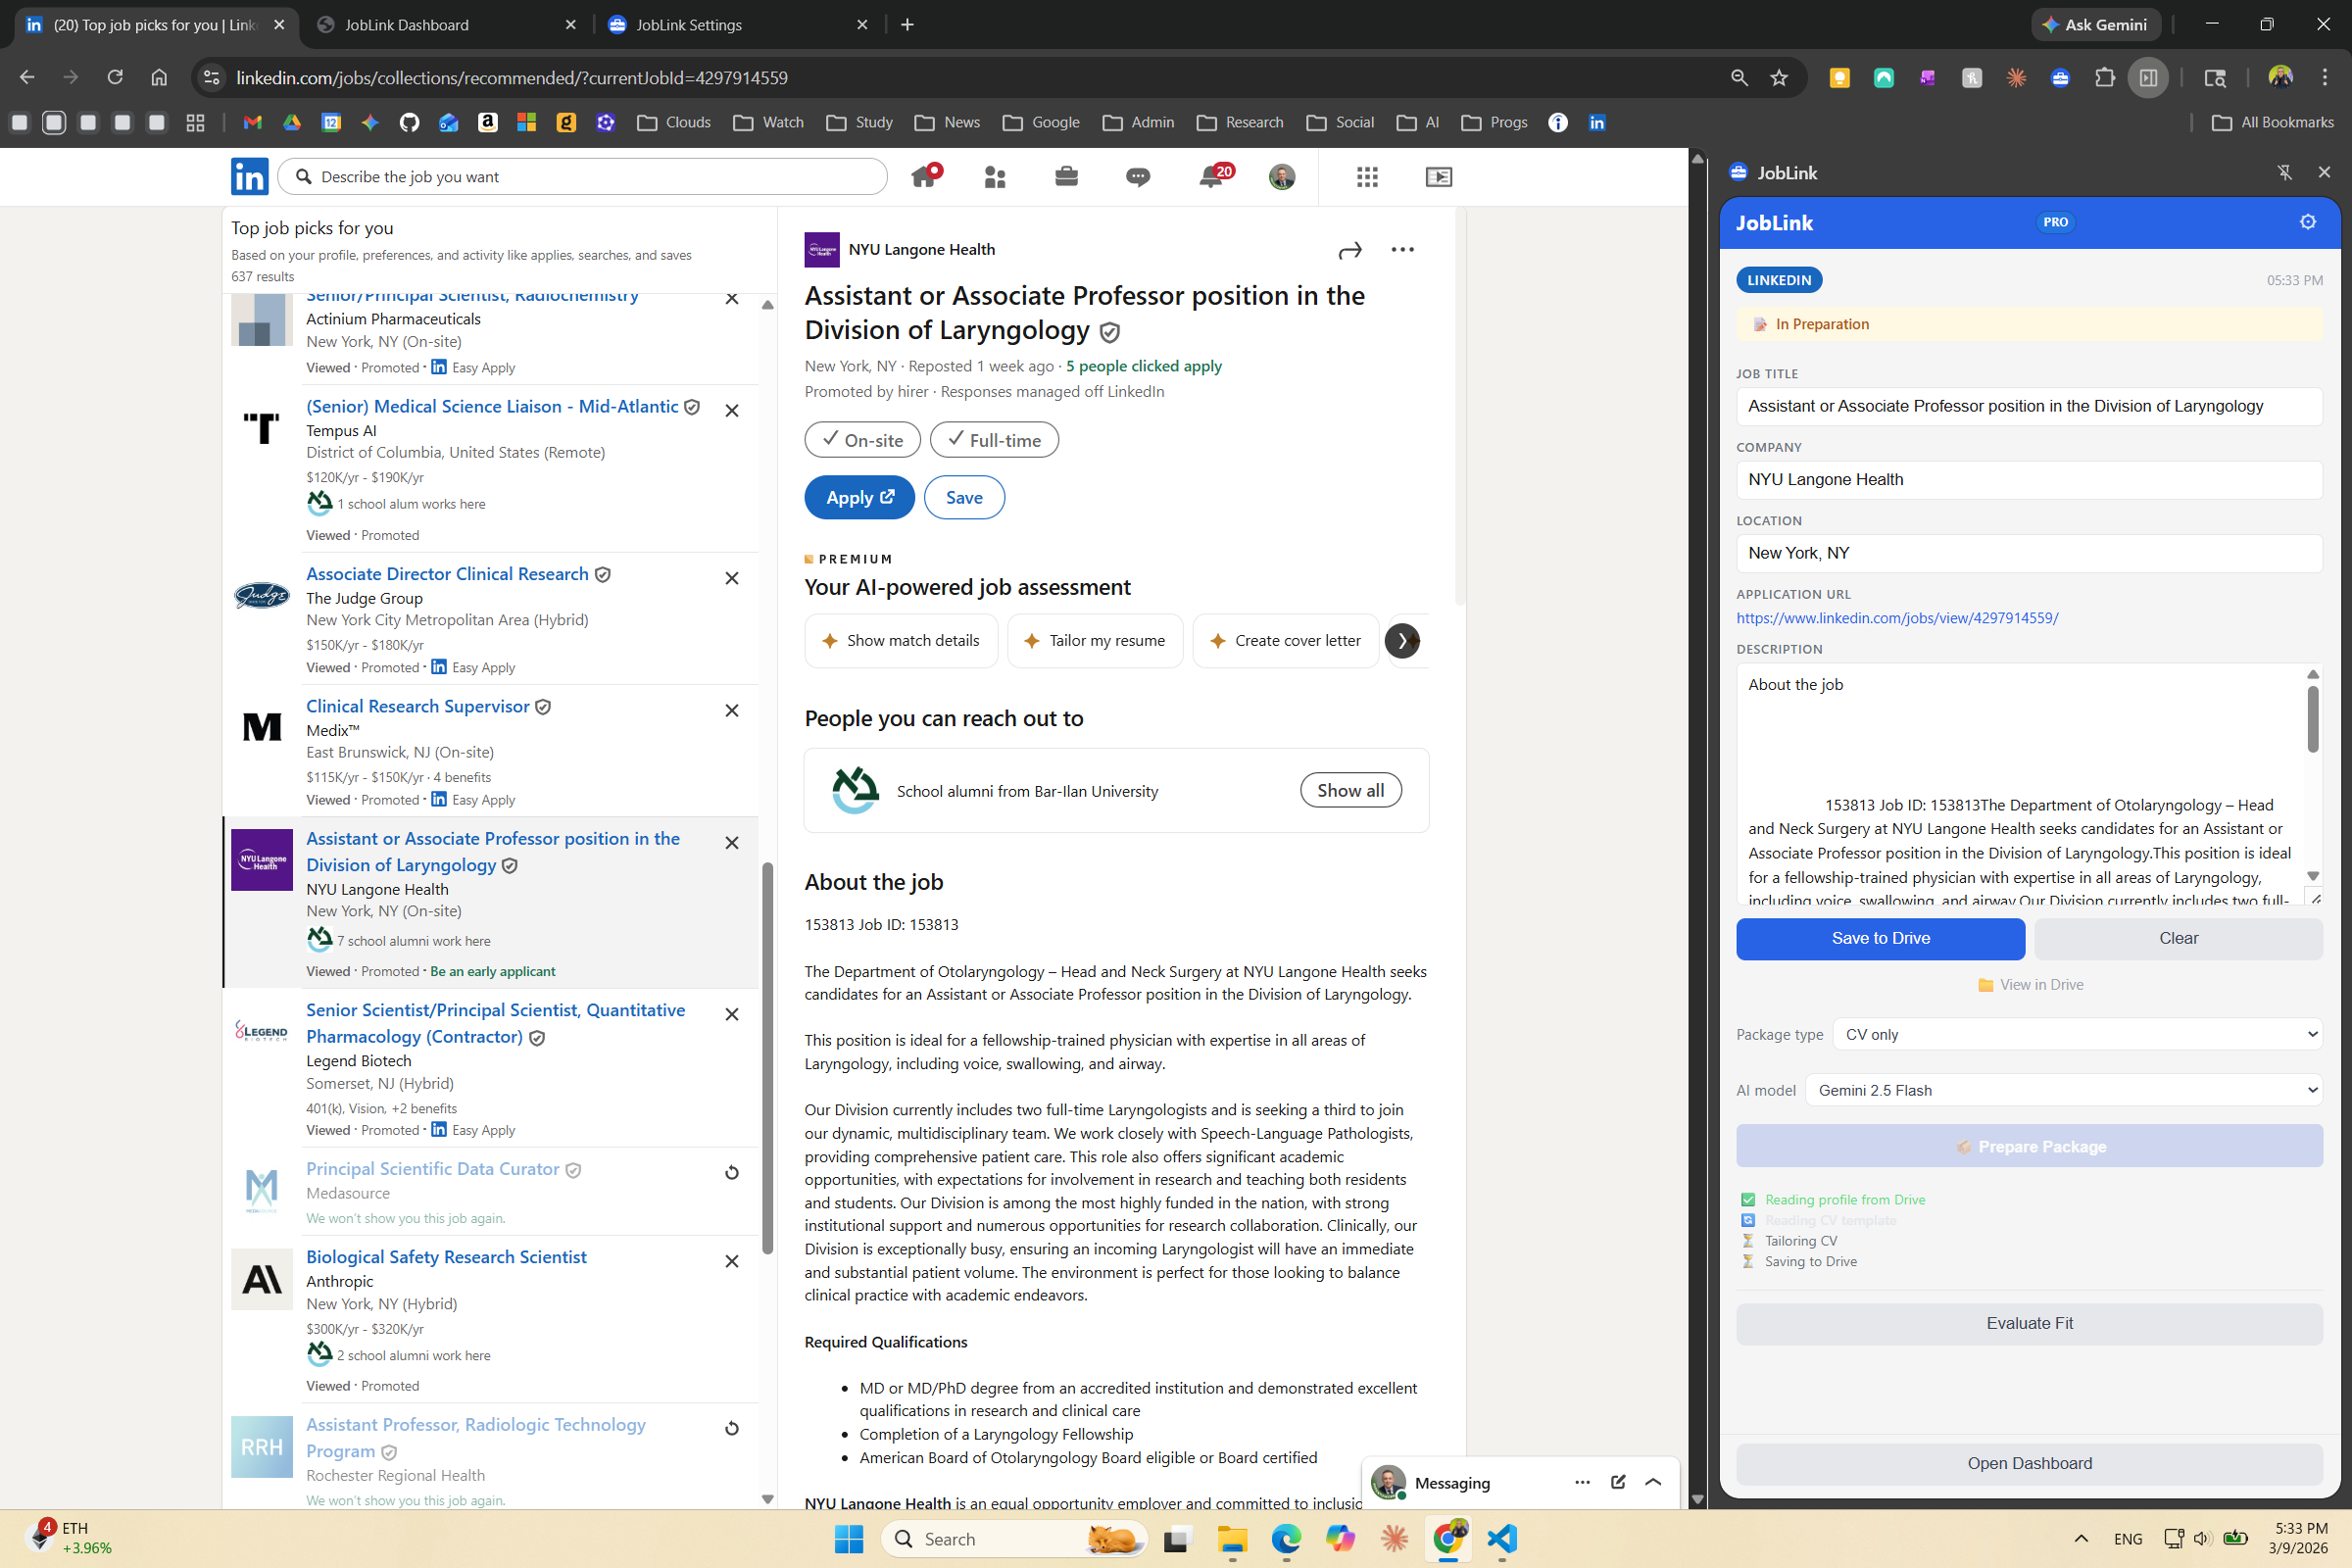Screen dimensions: 2352x1568
Task: Click Save to Drive in JobLink
Action: tap(1880, 939)
